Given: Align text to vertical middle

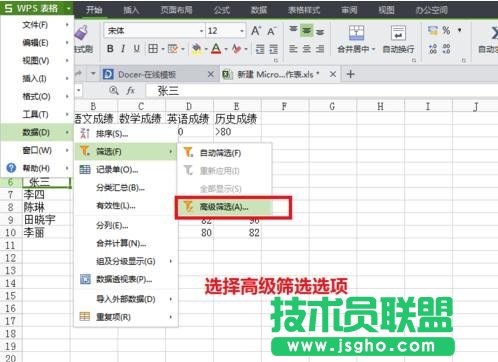Looking at the screenshot, I should (x=307, y=31).
